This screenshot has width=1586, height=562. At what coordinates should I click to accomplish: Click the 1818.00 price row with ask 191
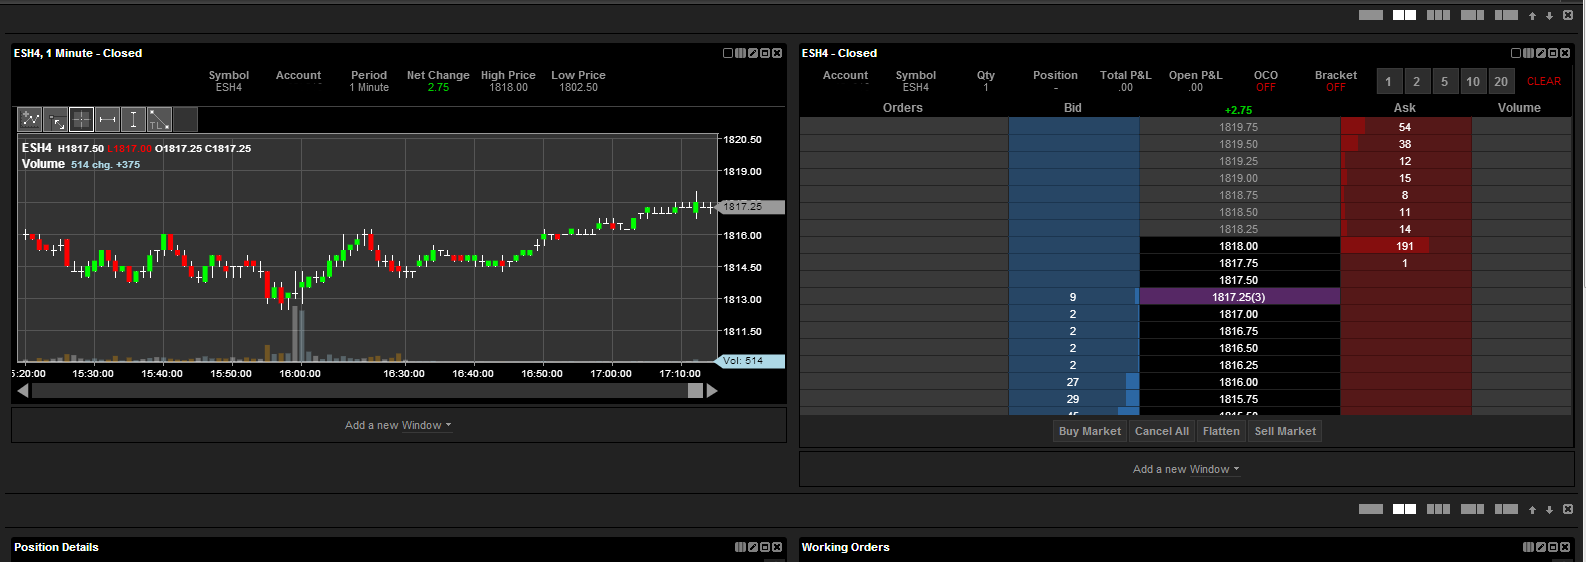tap(1238, 246)
